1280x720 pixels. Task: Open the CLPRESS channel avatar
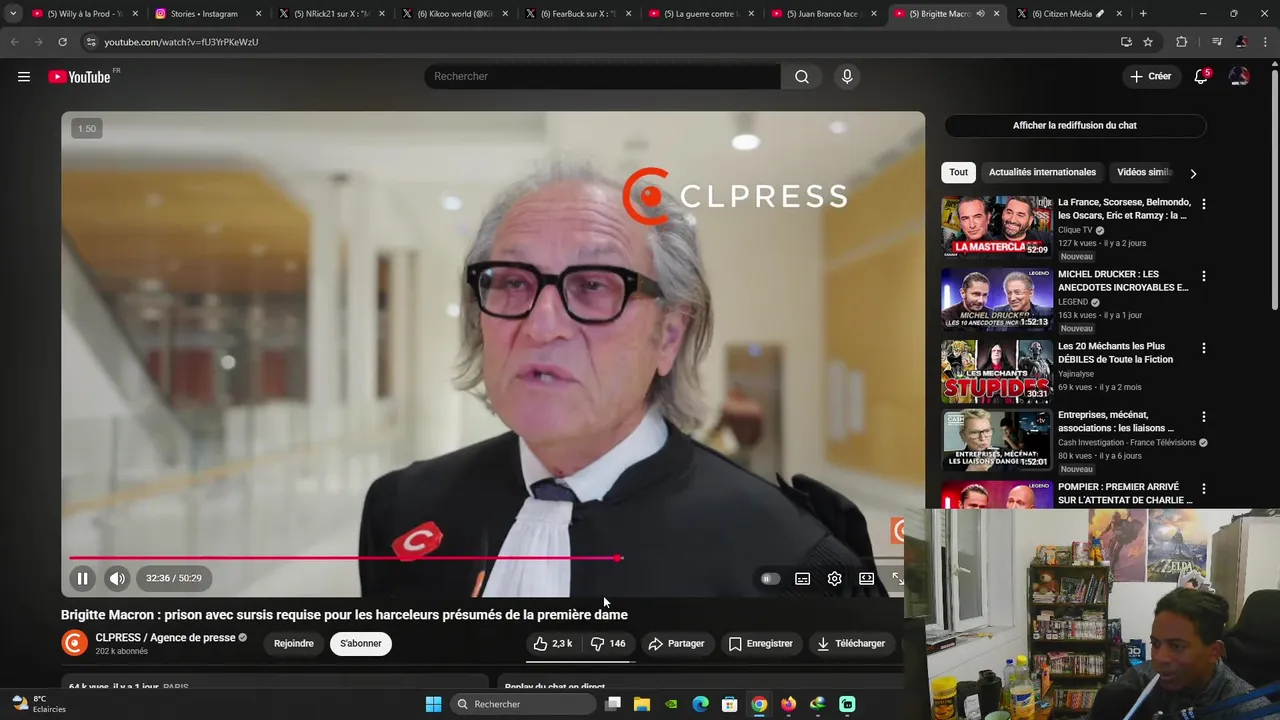75,643
